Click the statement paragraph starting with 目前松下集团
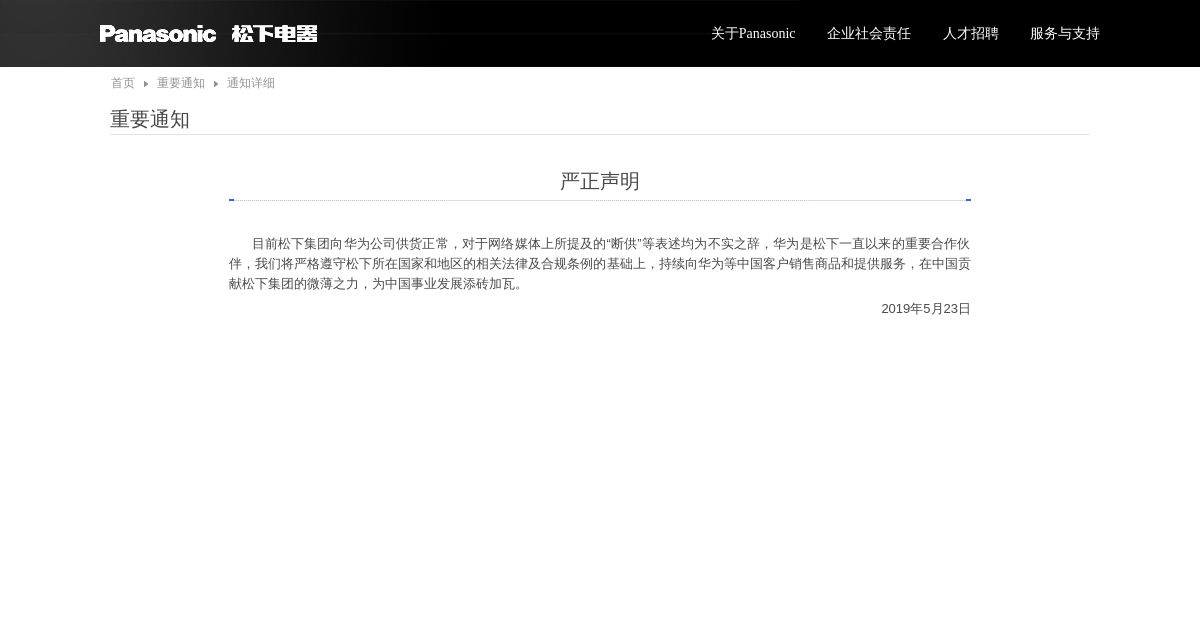 [600, 264]
